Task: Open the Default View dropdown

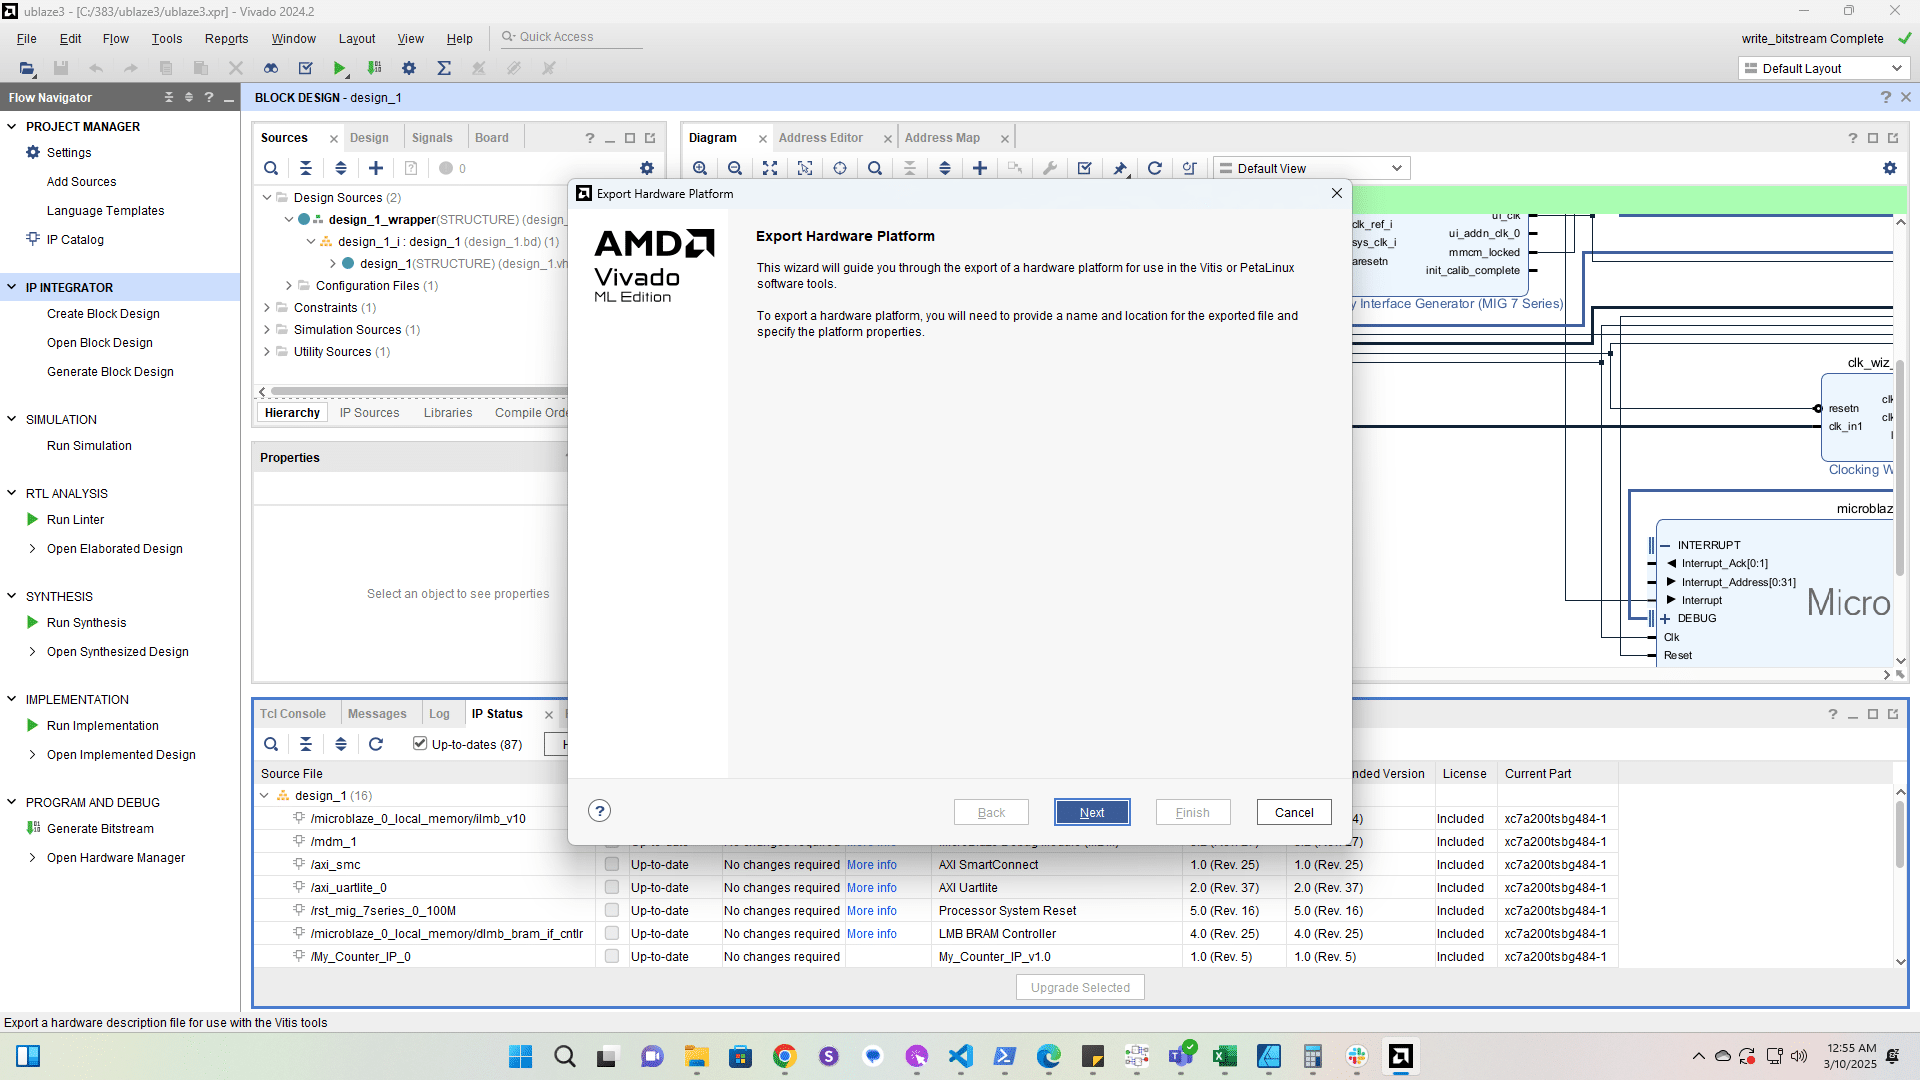Action: 1311,168
